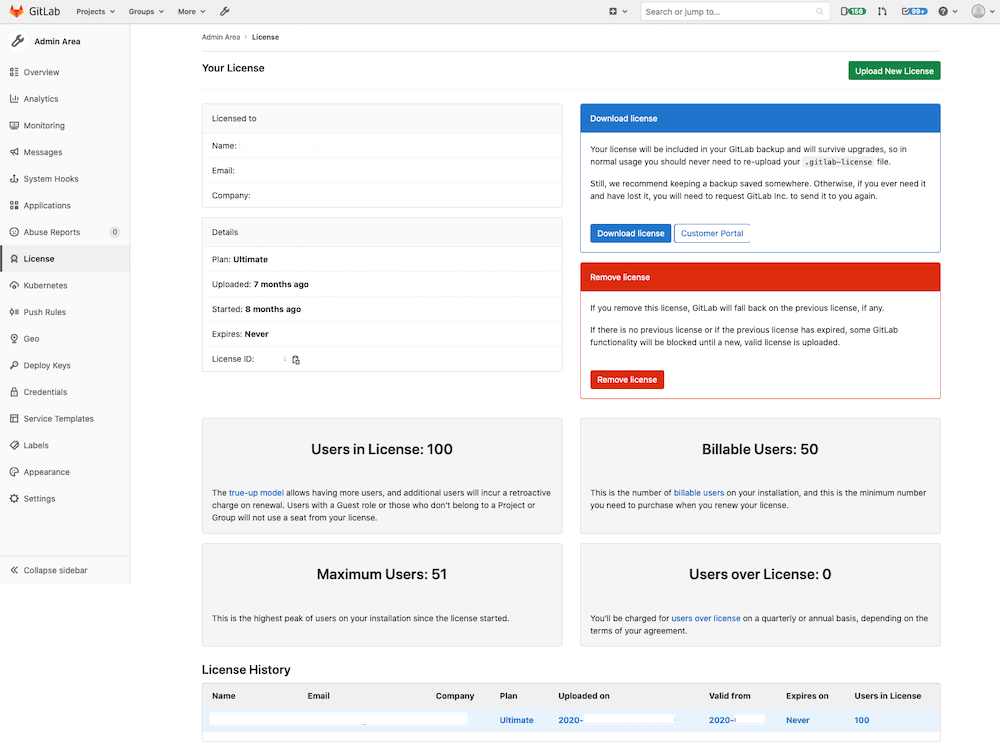Copy License ID with clipboard icon
1000x748 pixels.
click(x=296, y=360)
